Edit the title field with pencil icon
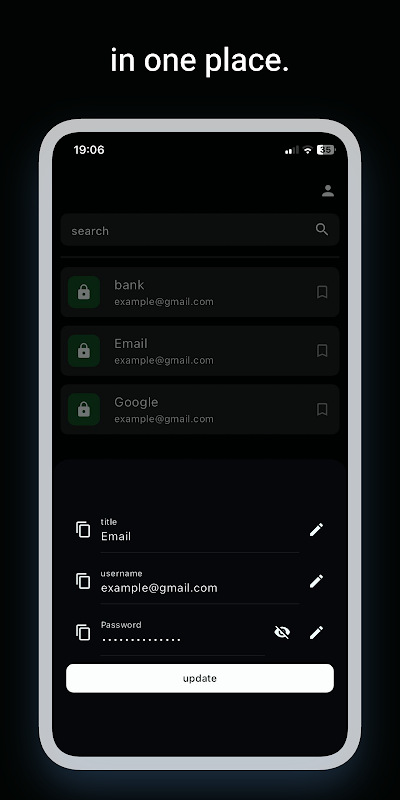 [x=316, y=530]
